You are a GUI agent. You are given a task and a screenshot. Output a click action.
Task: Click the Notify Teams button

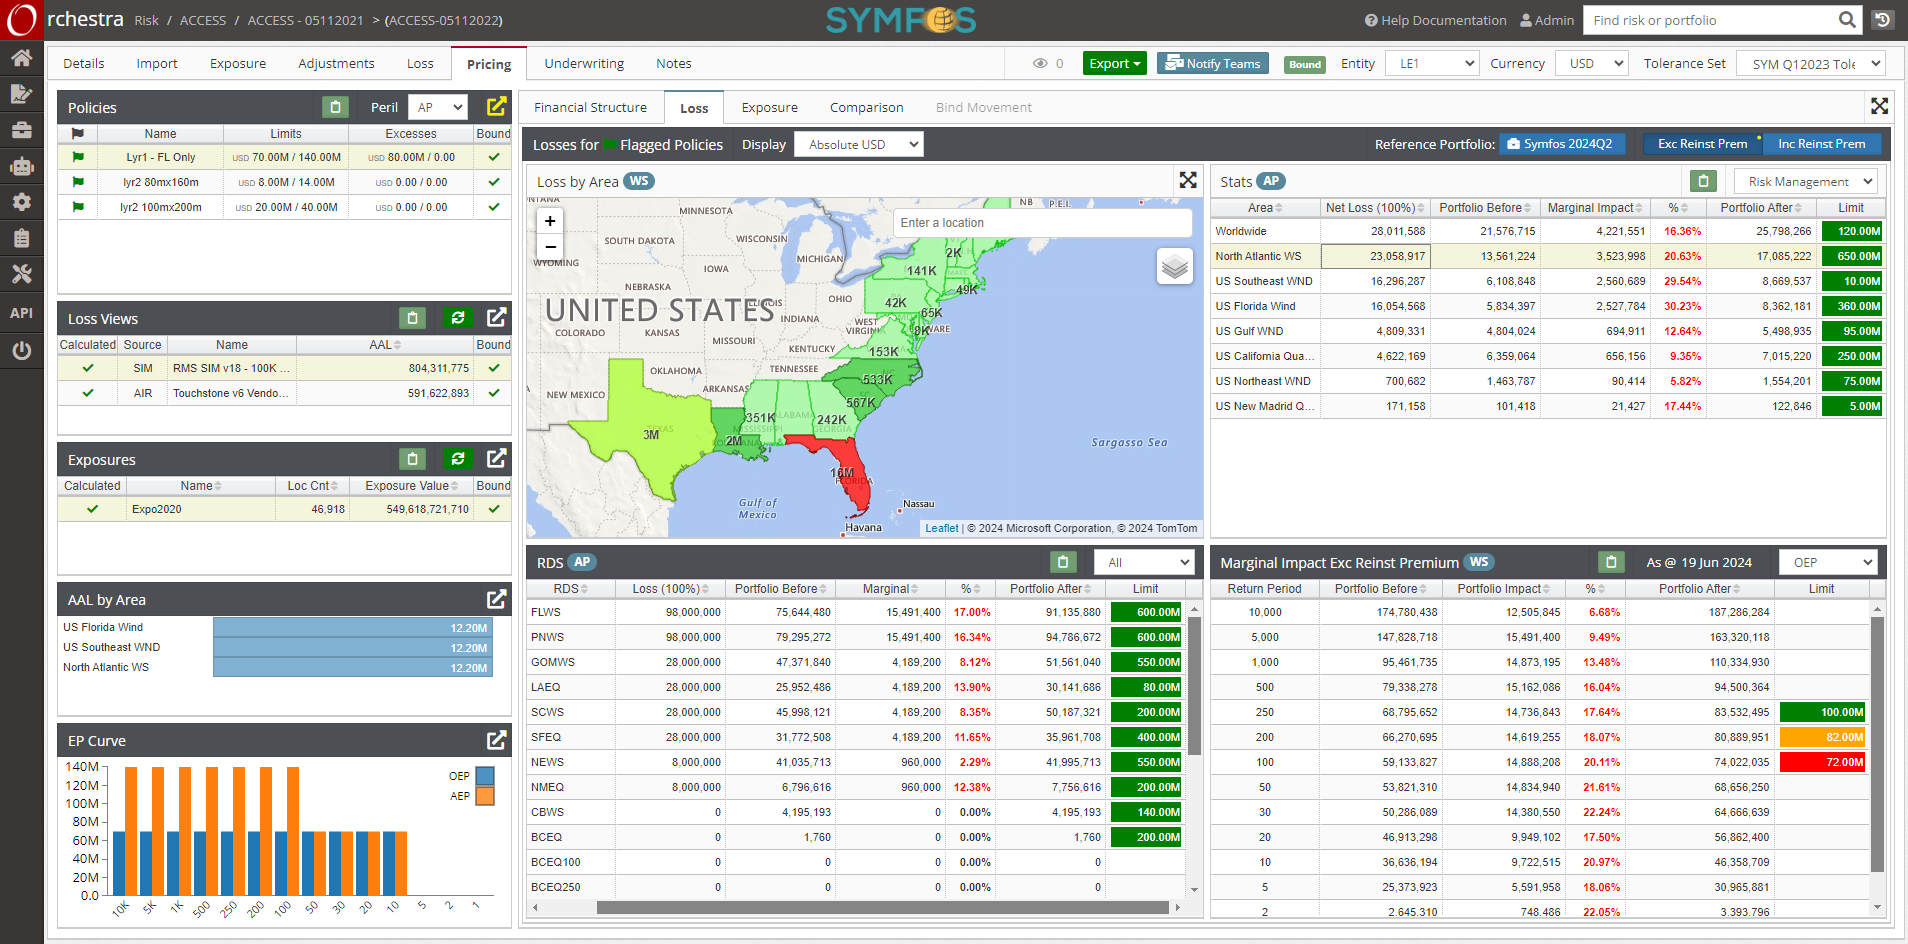click(1213, 63)
